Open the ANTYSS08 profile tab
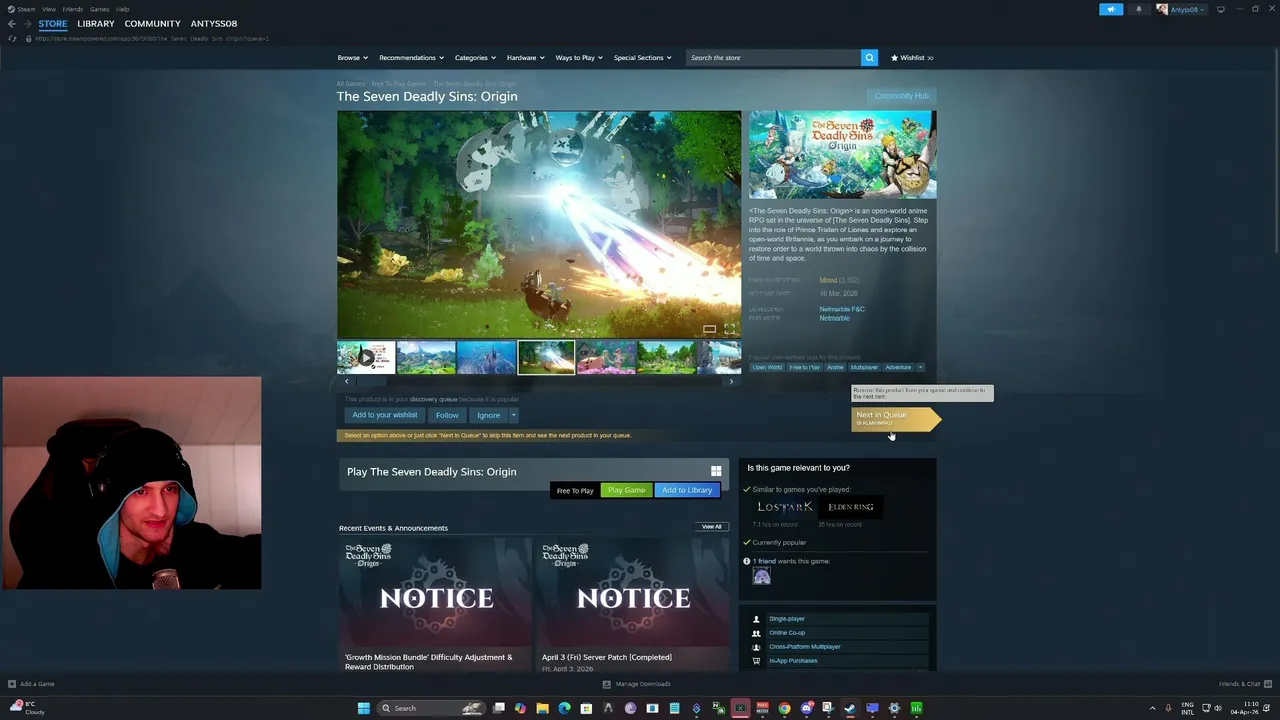This screenshot has height=720, width=1280. [x=214, y=23]
